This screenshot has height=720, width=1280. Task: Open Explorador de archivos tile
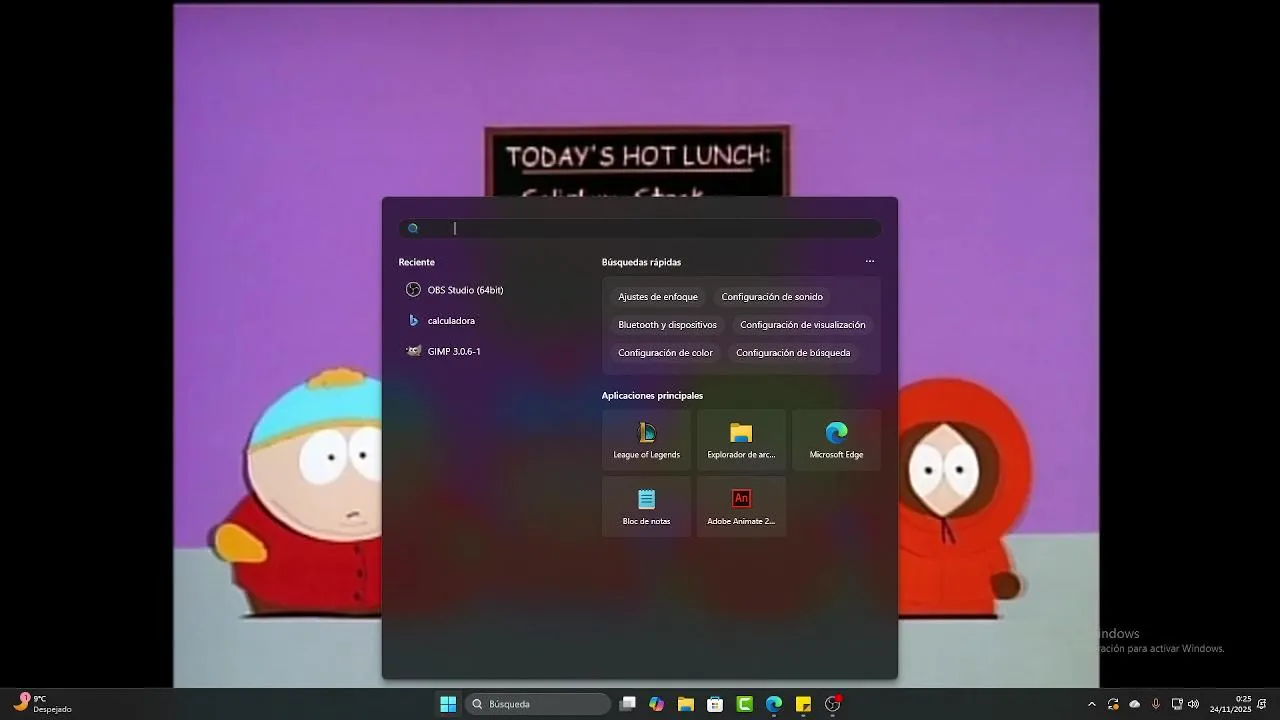tap(741, 440)
